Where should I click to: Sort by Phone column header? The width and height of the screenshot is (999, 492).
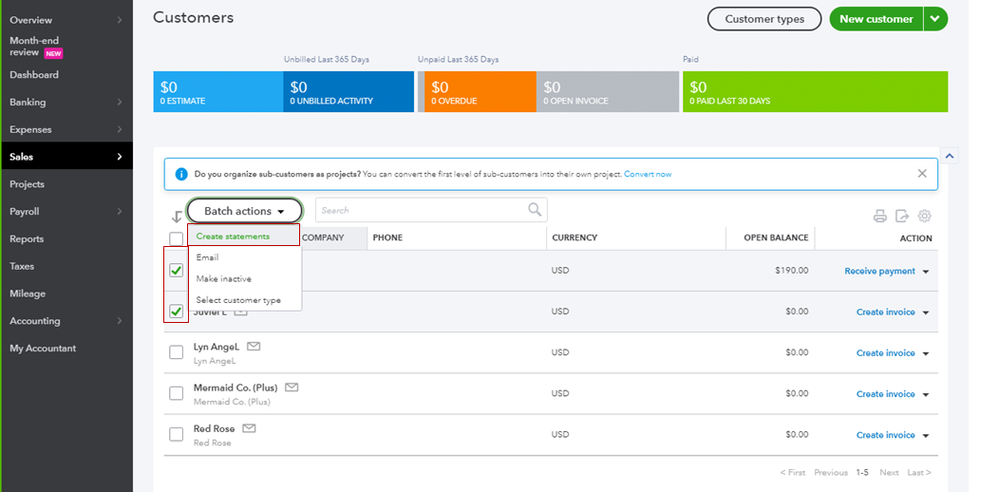[x=387, y=238]
